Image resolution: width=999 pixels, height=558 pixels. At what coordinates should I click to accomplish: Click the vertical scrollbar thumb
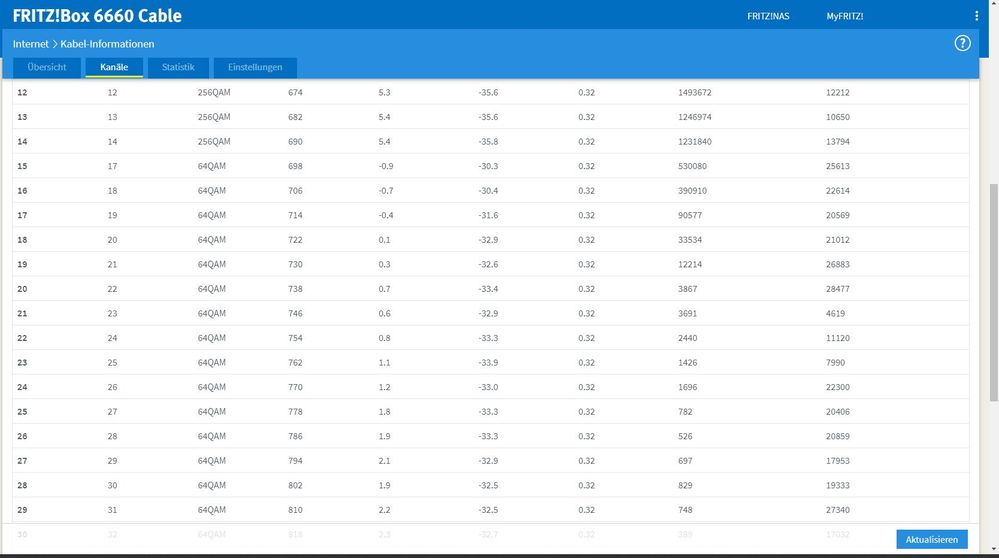click(x=993, y=293)
